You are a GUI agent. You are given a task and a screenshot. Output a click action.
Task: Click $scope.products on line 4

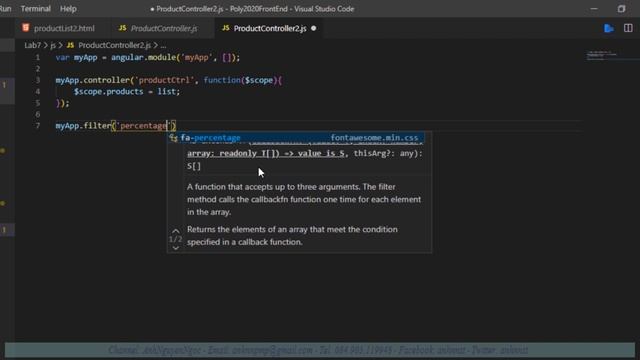coord(108,92)
